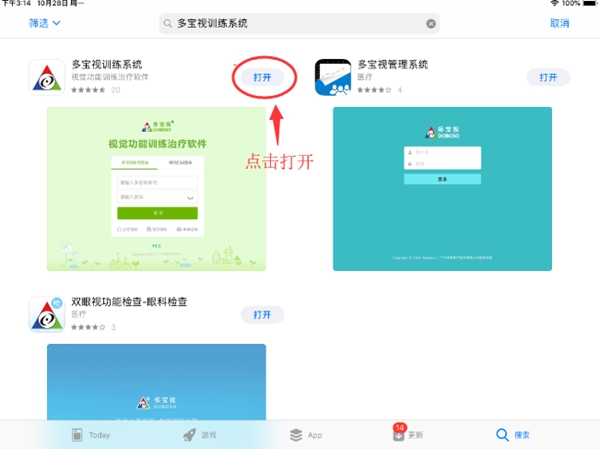Tap the magnifier icon in tab bar
Screen dimensions: 600x449
(502, 435)
